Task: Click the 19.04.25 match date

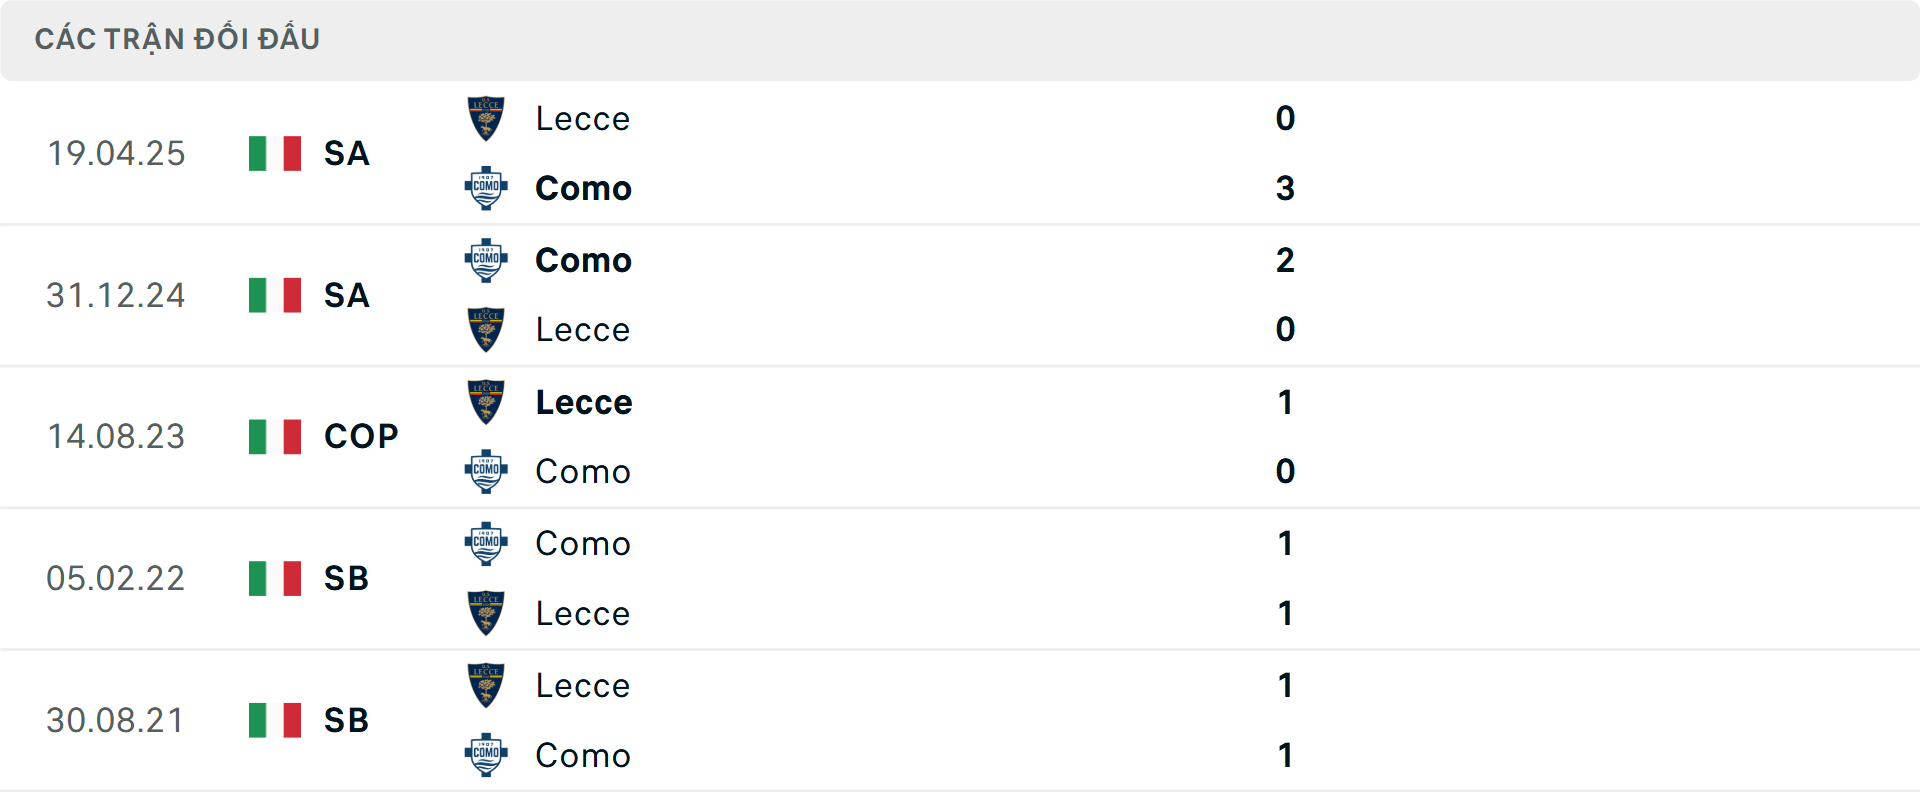Action: pyautogui.click(x=116, y=153)
